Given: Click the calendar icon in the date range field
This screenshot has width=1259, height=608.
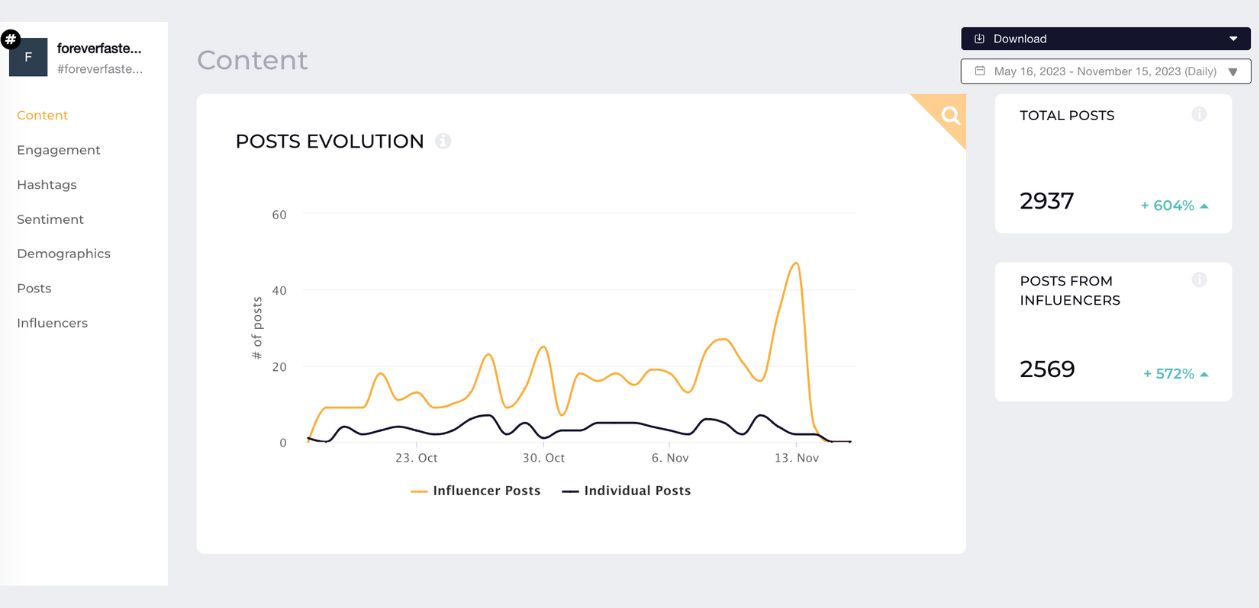Looking at the screenshot, I should pos(980,71).
